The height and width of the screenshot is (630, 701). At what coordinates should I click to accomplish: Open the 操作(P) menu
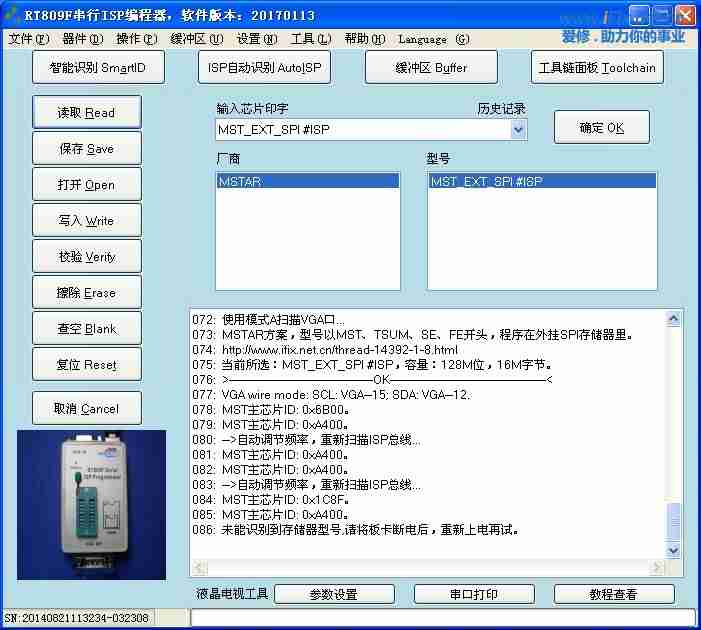click(137, 39)
